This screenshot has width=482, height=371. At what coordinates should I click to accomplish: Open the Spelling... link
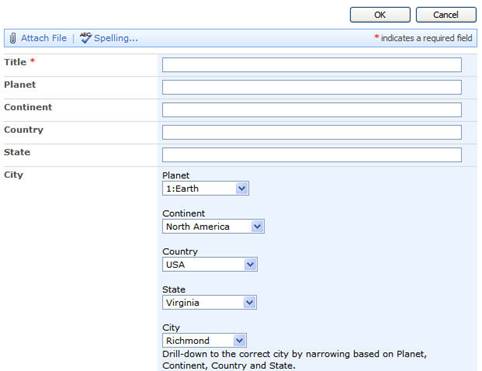[116, 38]
